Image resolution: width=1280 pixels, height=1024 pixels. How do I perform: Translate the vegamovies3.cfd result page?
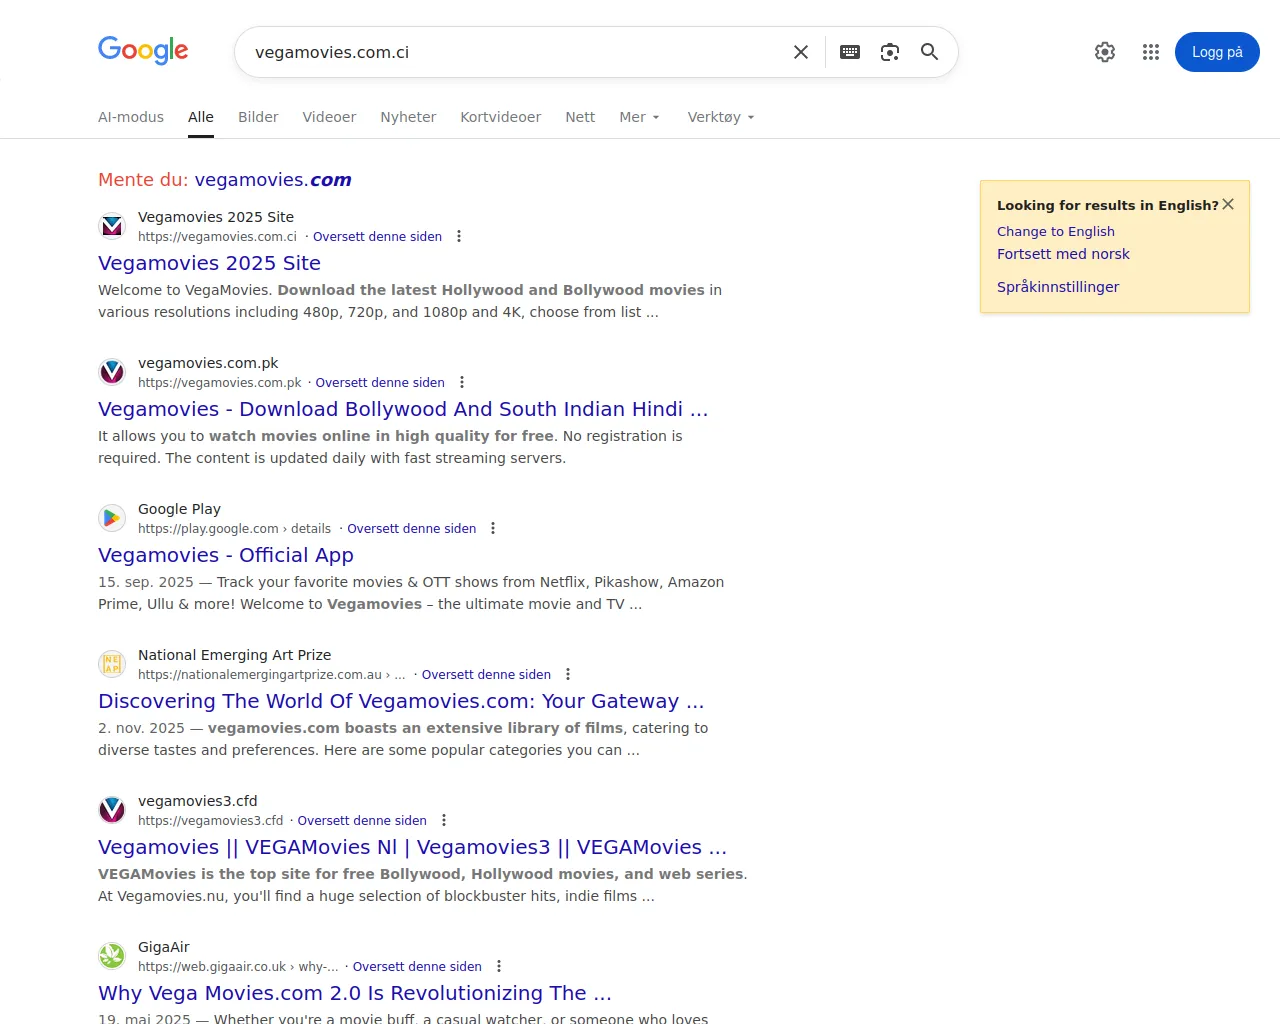click(362, 821)
